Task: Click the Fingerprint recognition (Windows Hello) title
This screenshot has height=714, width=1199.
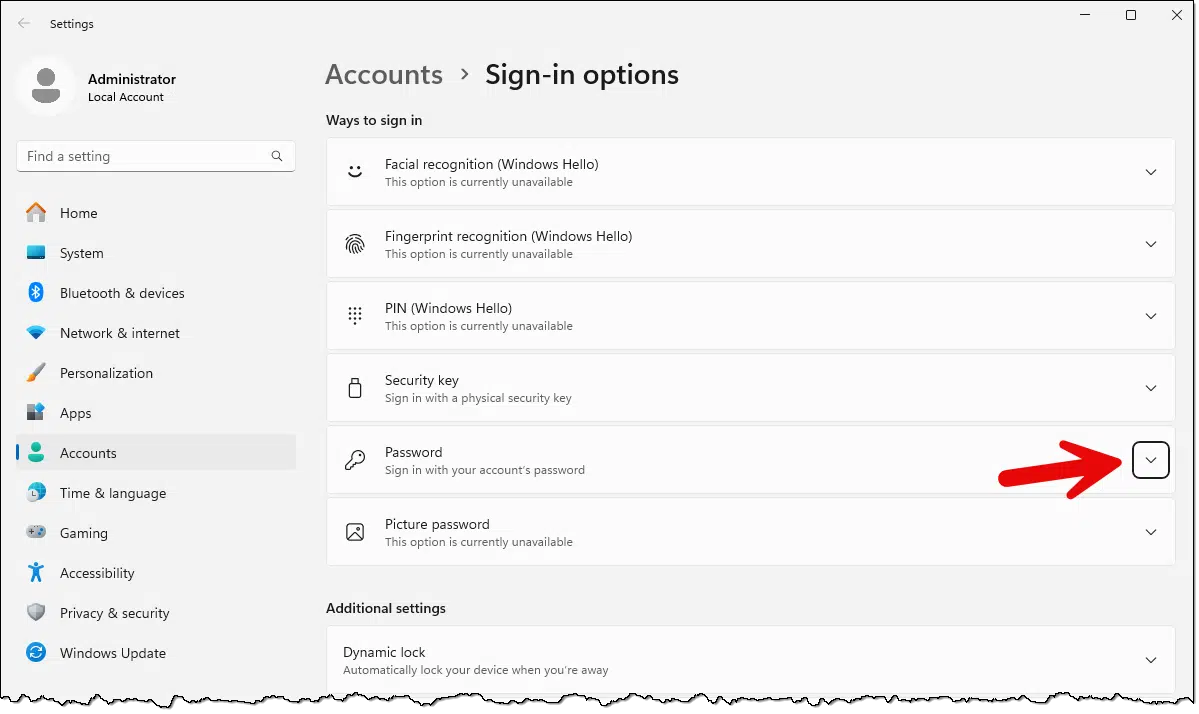Action: pos(509,236)
